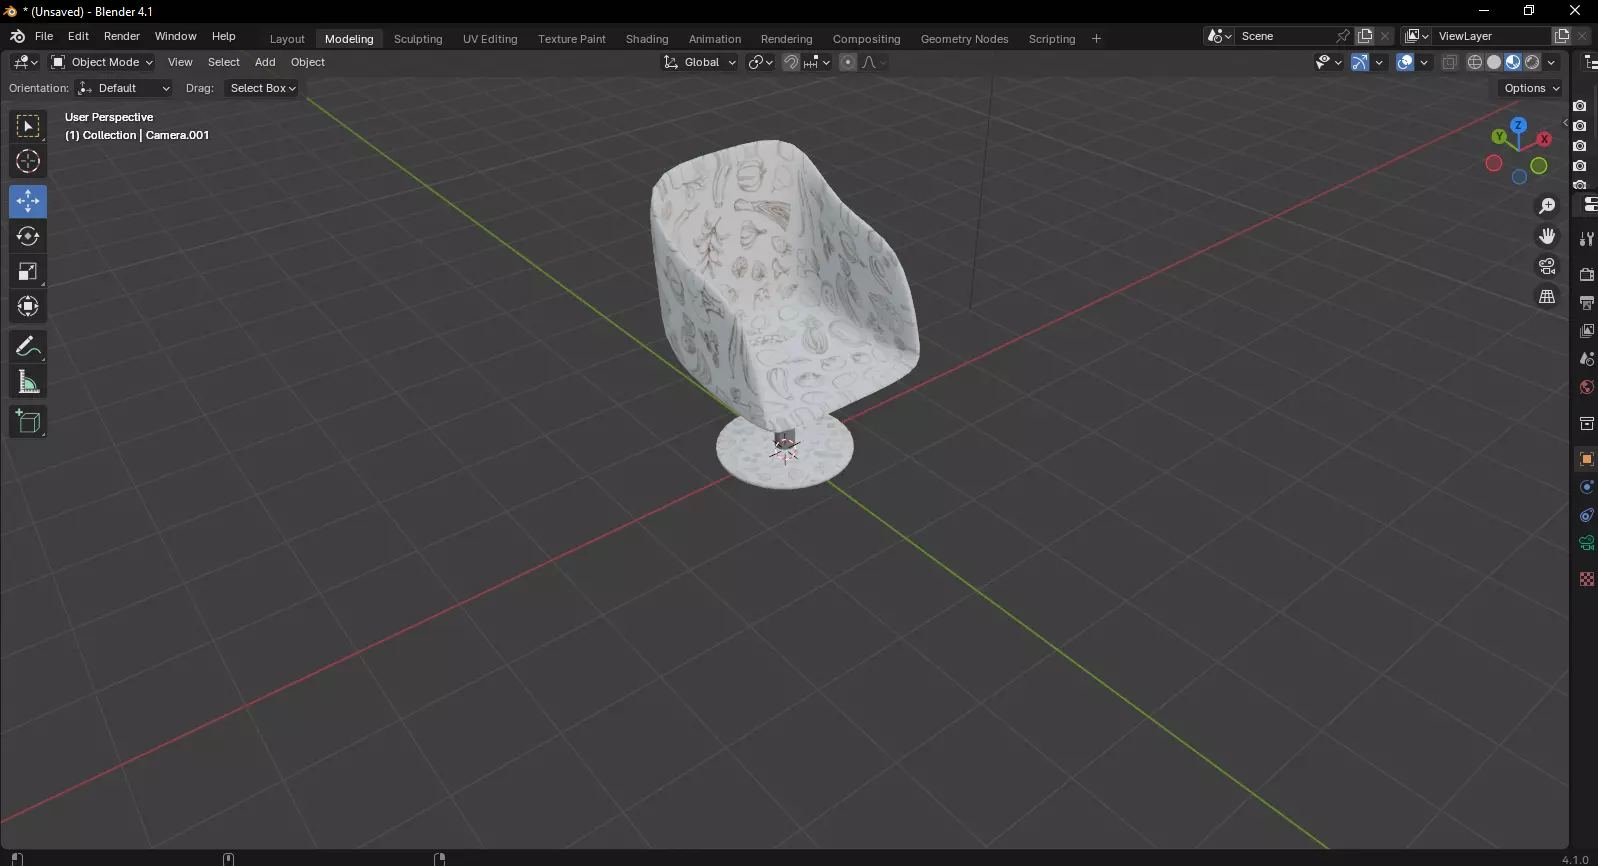Viewport: 1598px width, 866px height.
Task: Open the Scene properties tab
Action: pos(1586,358)
